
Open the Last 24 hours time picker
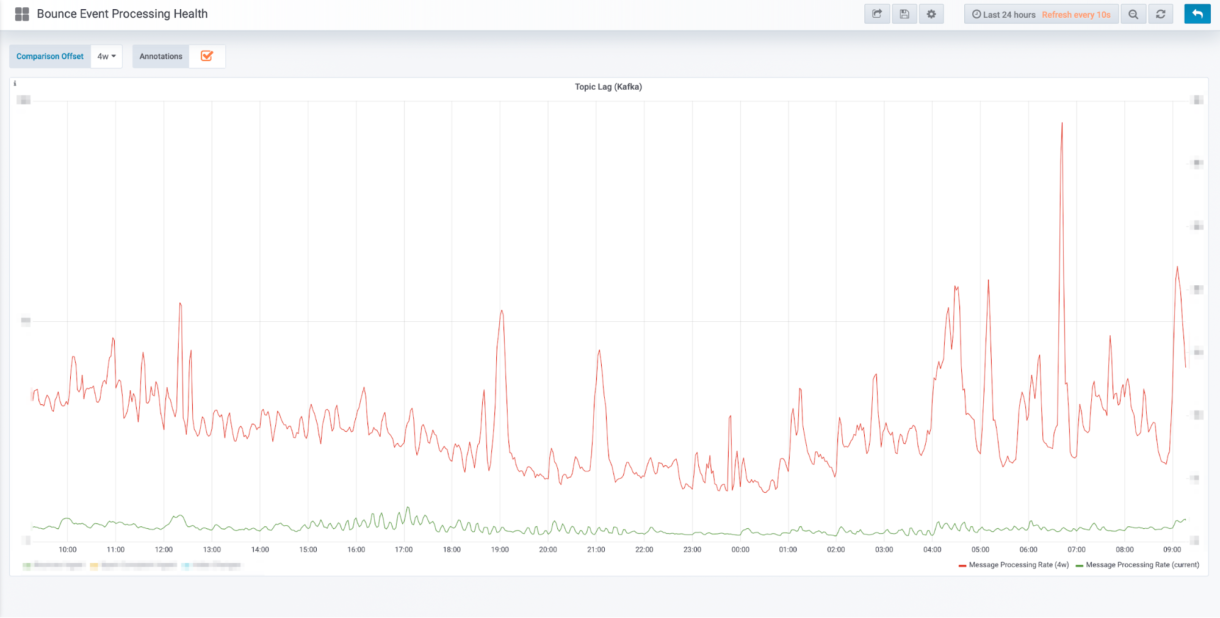tap(1003, 15)
